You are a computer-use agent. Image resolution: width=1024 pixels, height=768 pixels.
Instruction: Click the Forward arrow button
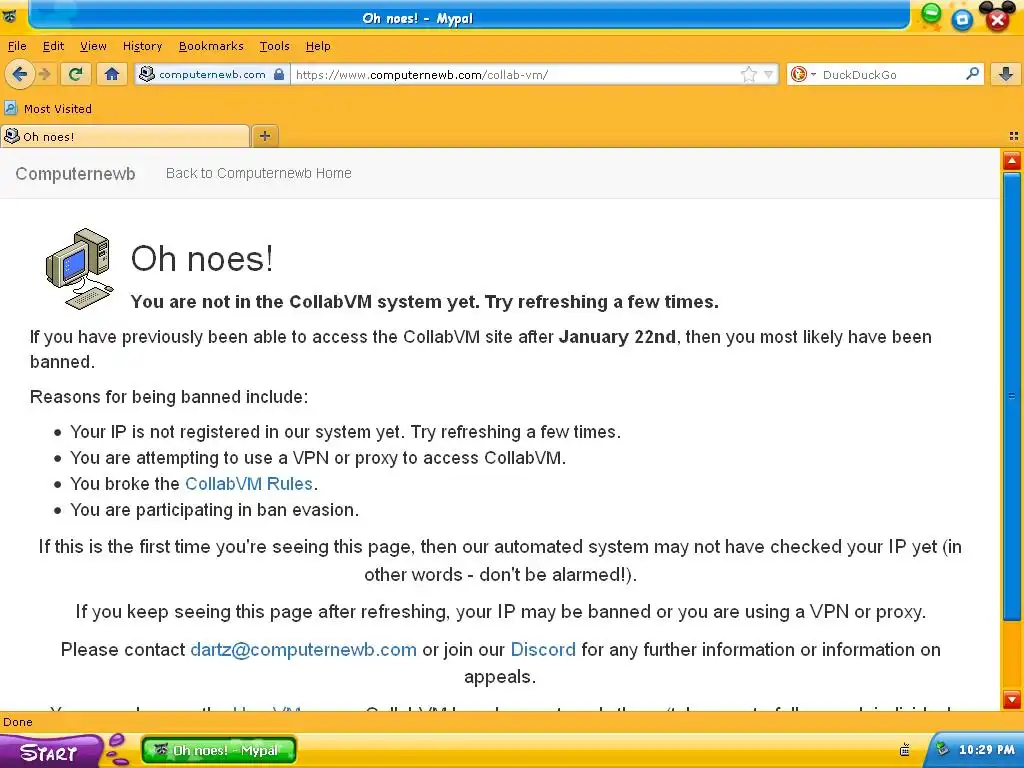[45, 74]
